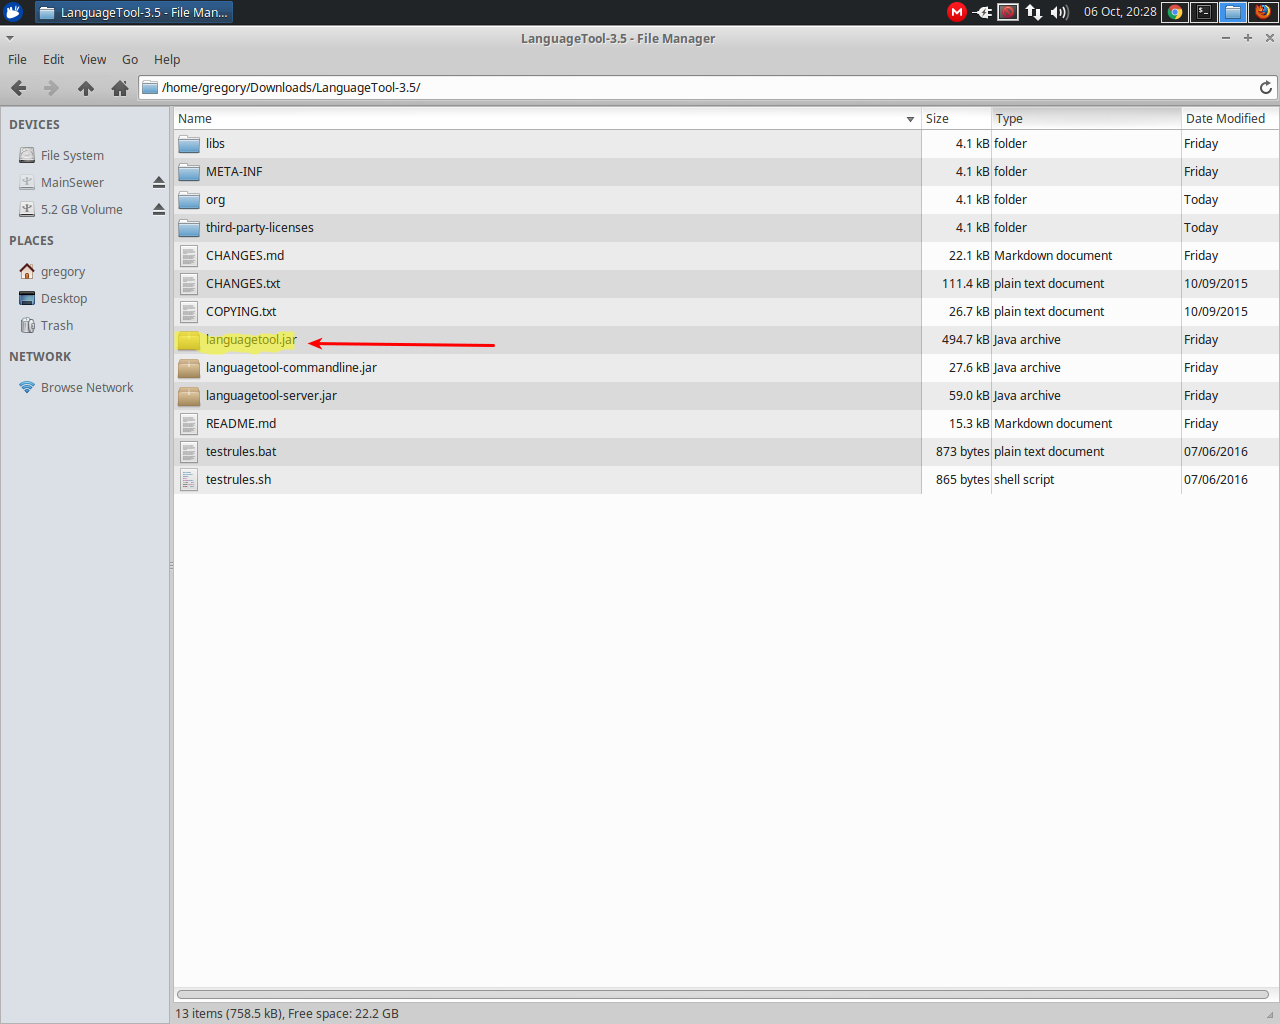Select the file named languagetool.jar
This screenshot has height=1024, width=1280.
[x=251, y=340]
